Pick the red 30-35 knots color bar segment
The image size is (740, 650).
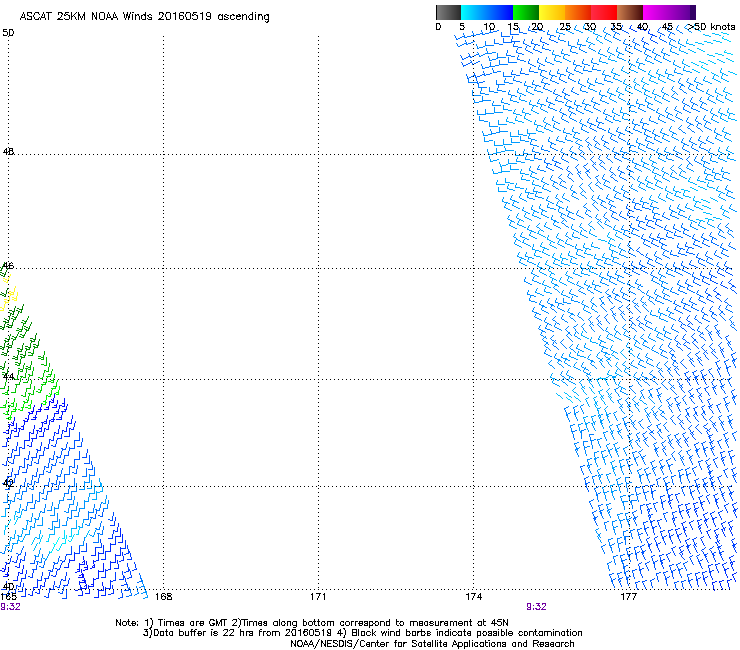coord(604,12)
